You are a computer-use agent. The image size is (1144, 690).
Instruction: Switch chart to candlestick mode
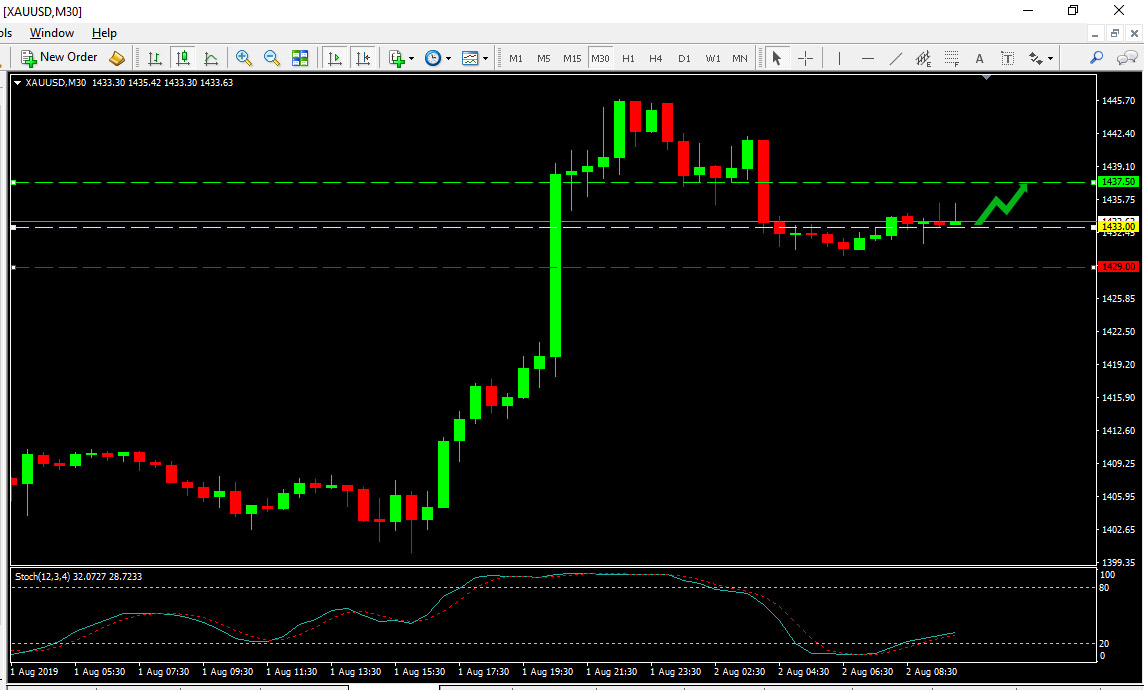click(182, 58)
